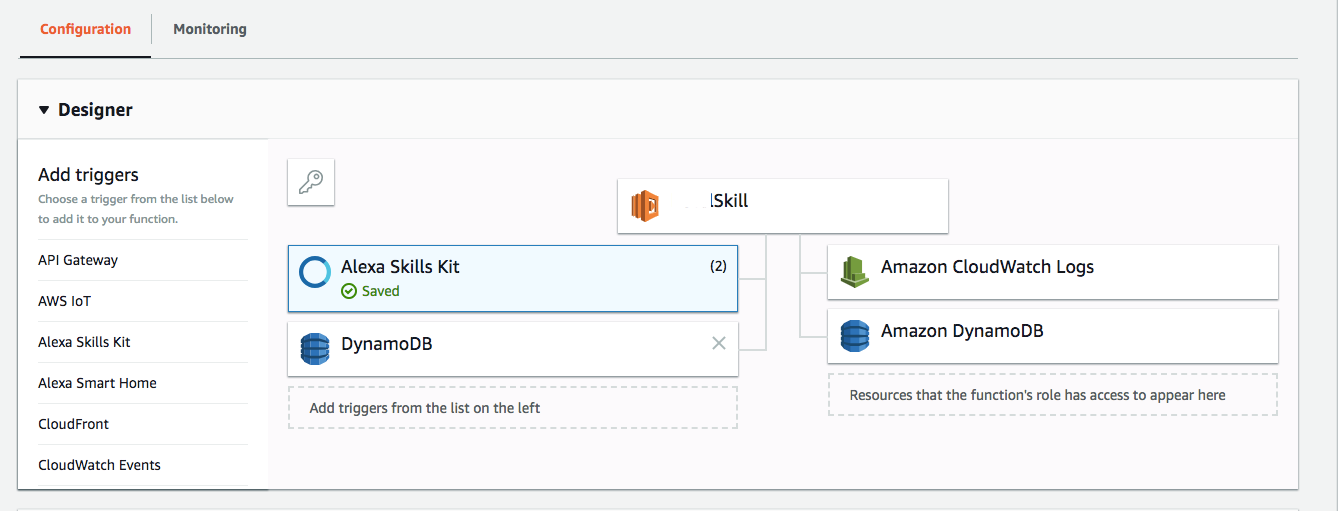Screen dimensions: 1339x511
Task: Click the Alexa Skills Kit ring icon
Action: (x=315, y=272)
